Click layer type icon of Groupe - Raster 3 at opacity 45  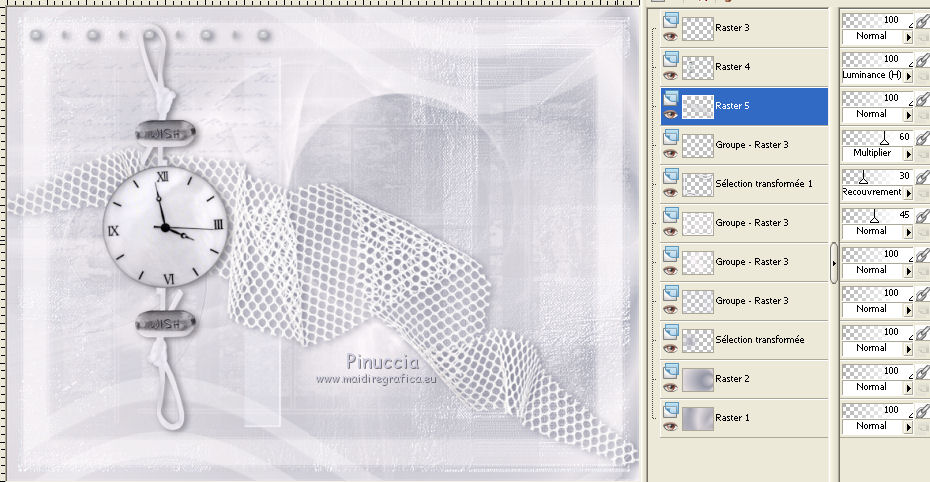click(670, 216)
